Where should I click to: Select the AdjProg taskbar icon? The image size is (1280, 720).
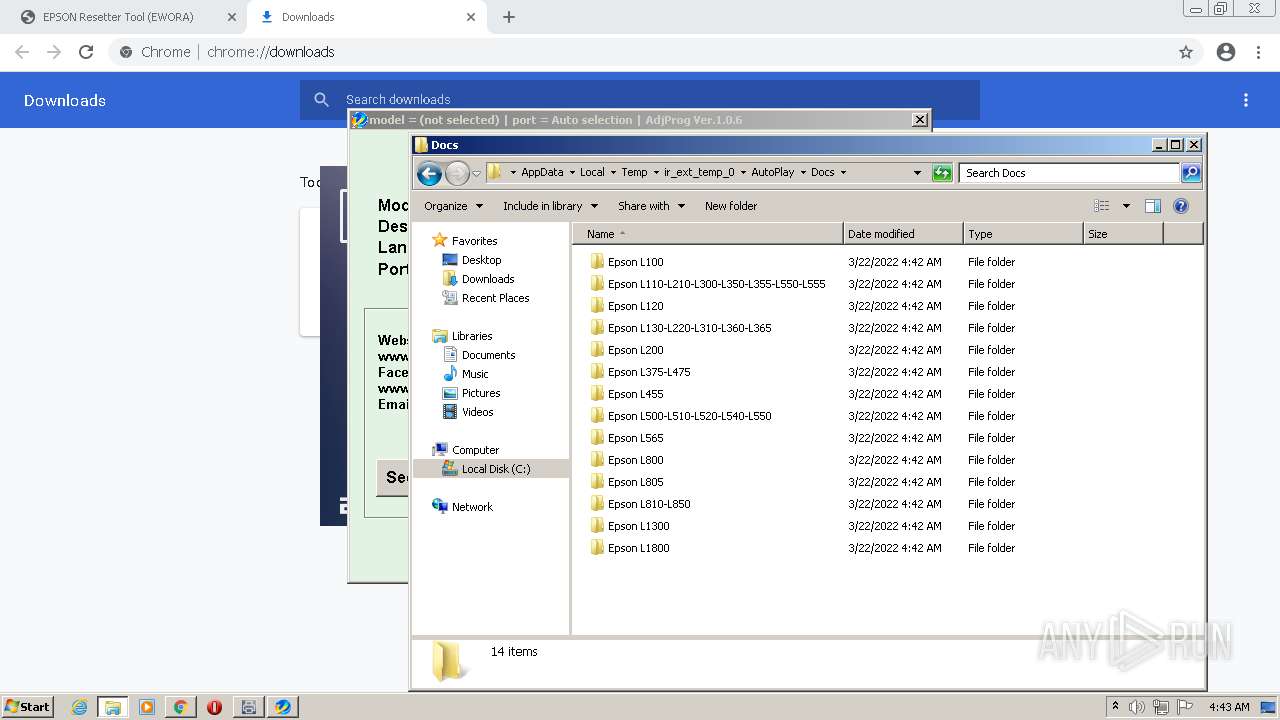pos(283,707)
